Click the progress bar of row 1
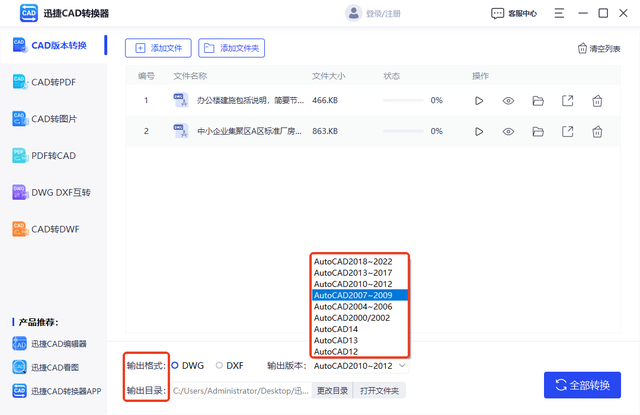This screenshot has width=640, height=415. (x=403, y=100)
